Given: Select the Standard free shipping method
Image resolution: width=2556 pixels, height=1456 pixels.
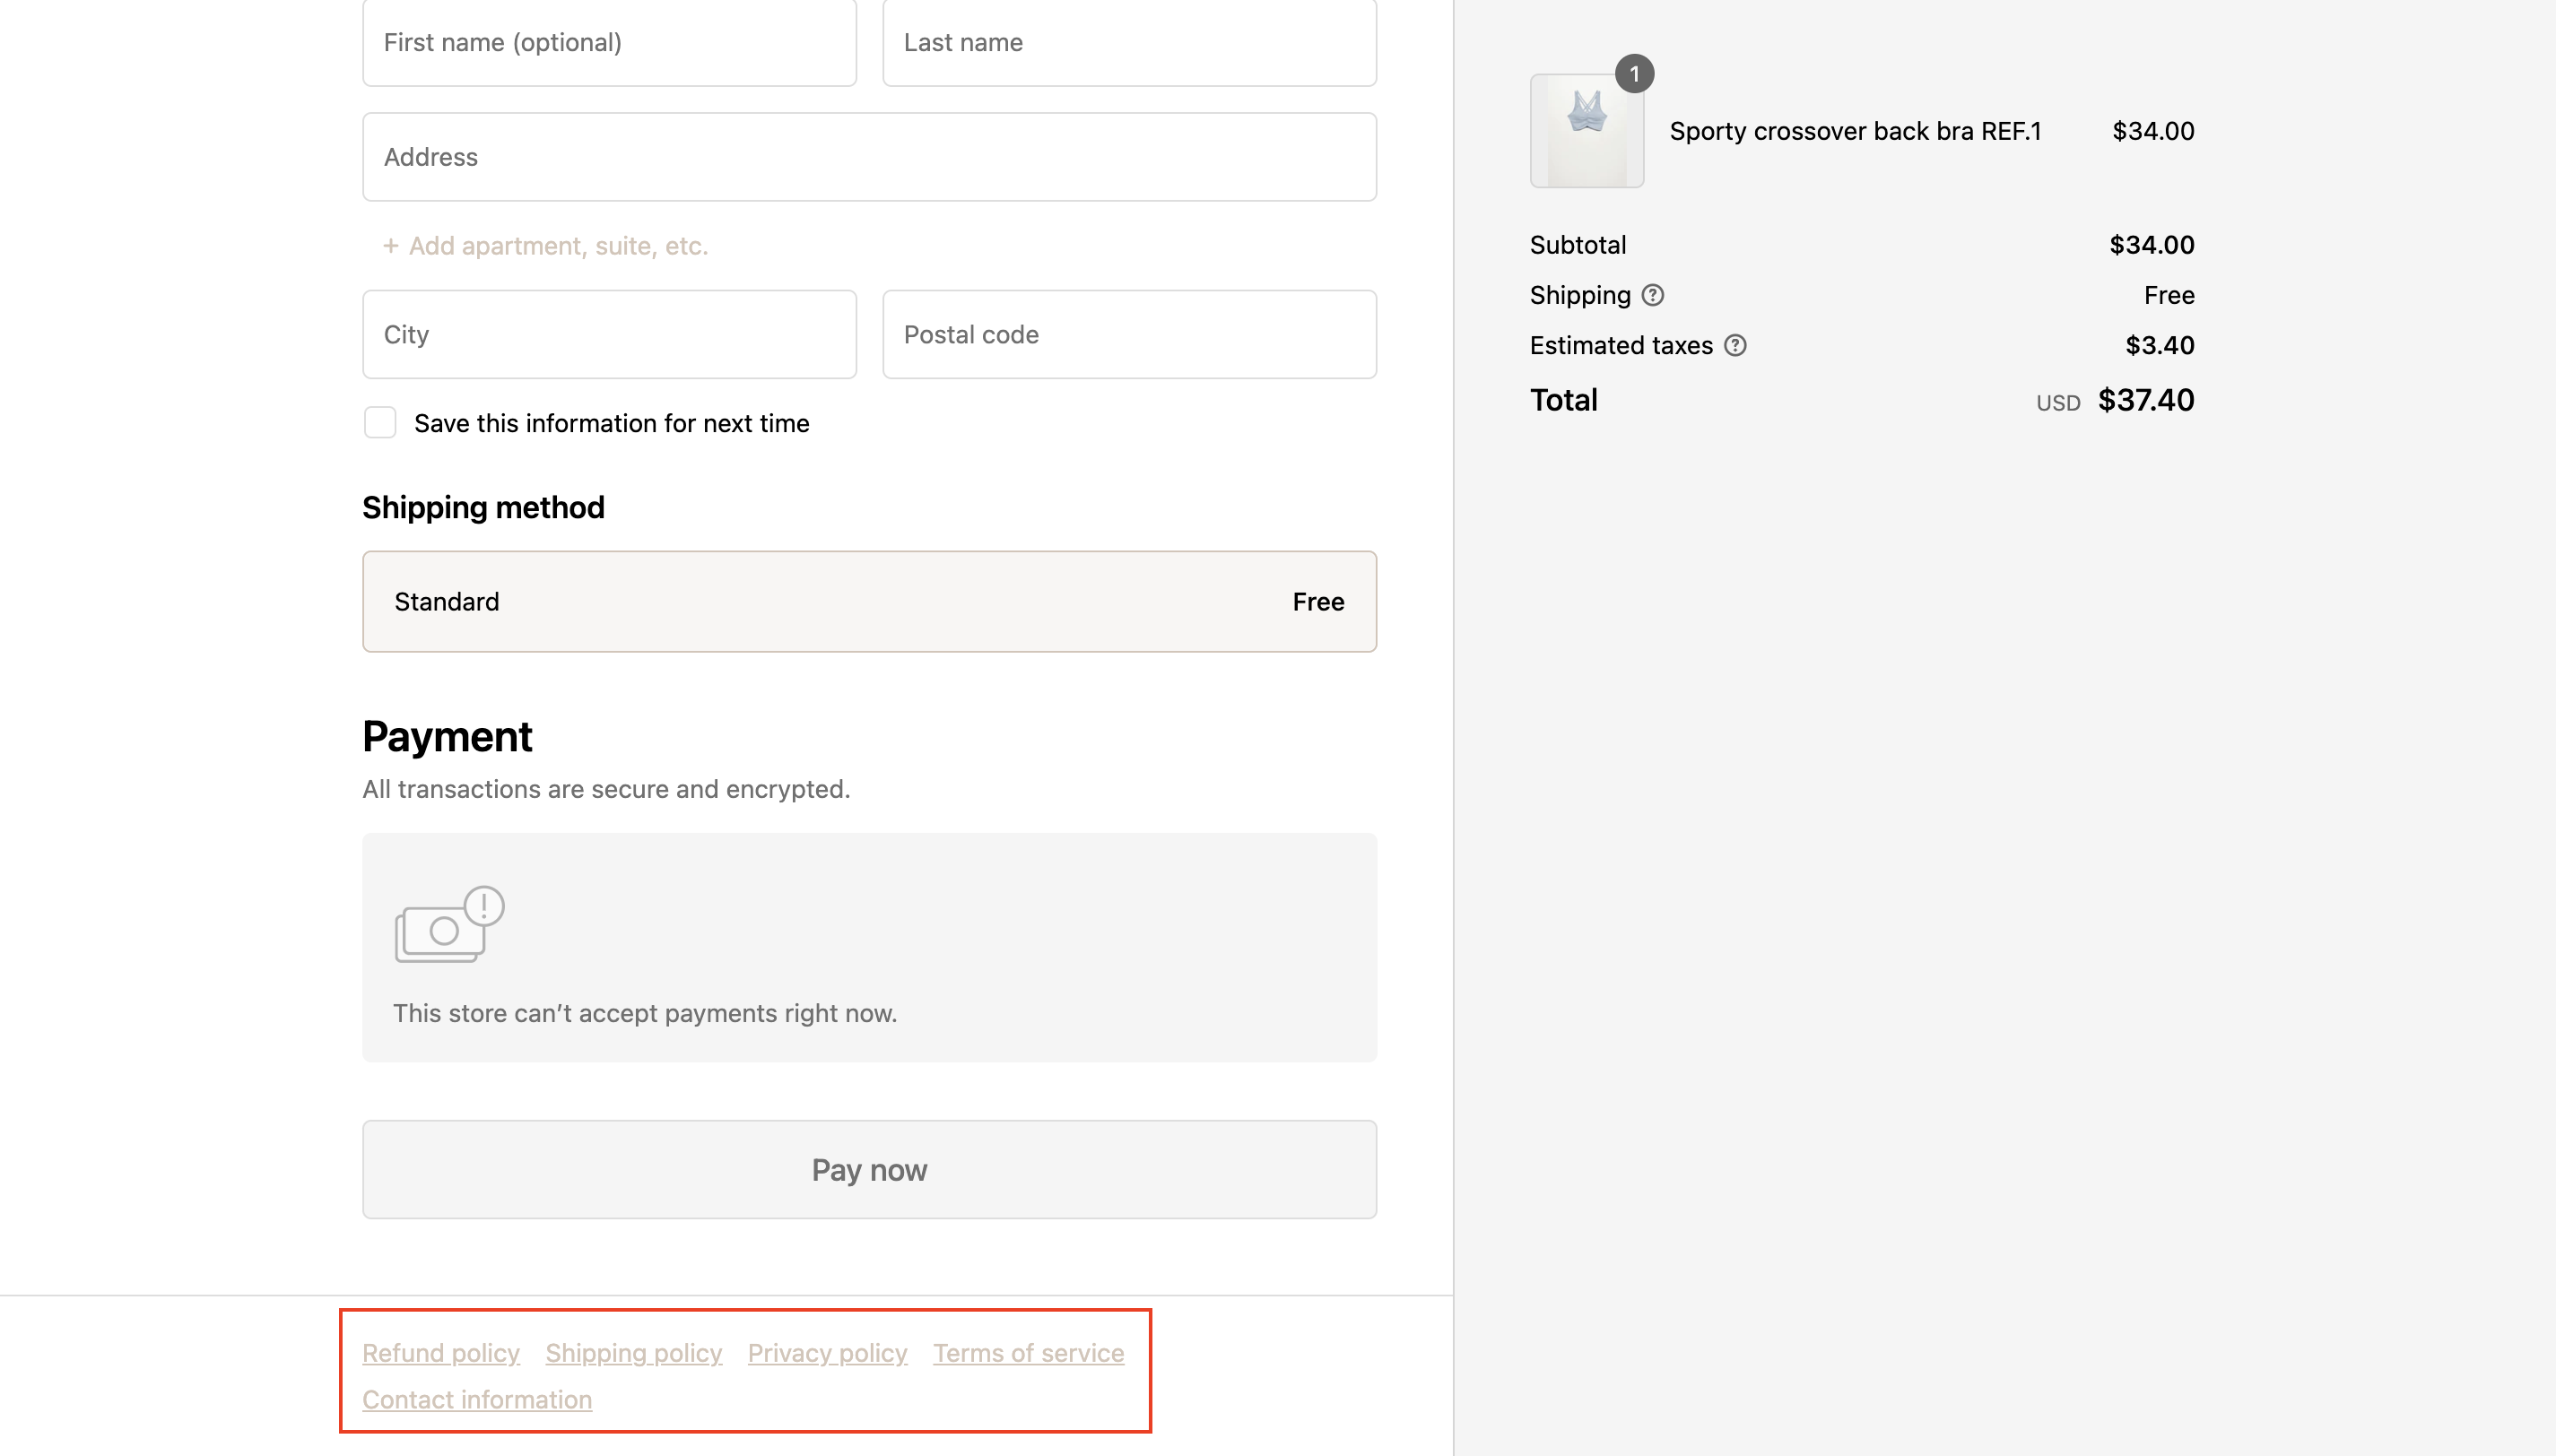Looking at the screenshot, I should click(869, 602).
